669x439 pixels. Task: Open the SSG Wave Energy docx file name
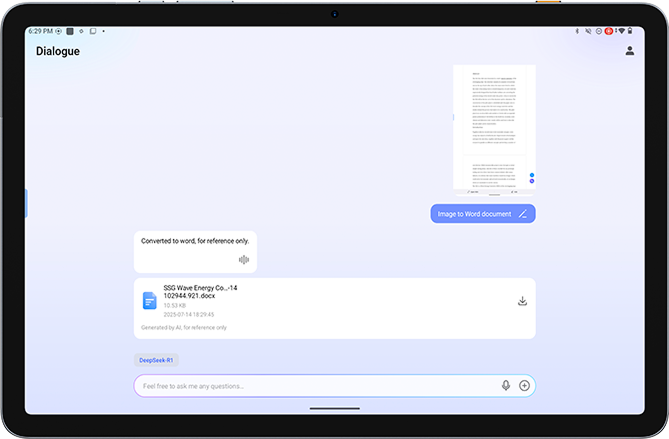[200, 292]
